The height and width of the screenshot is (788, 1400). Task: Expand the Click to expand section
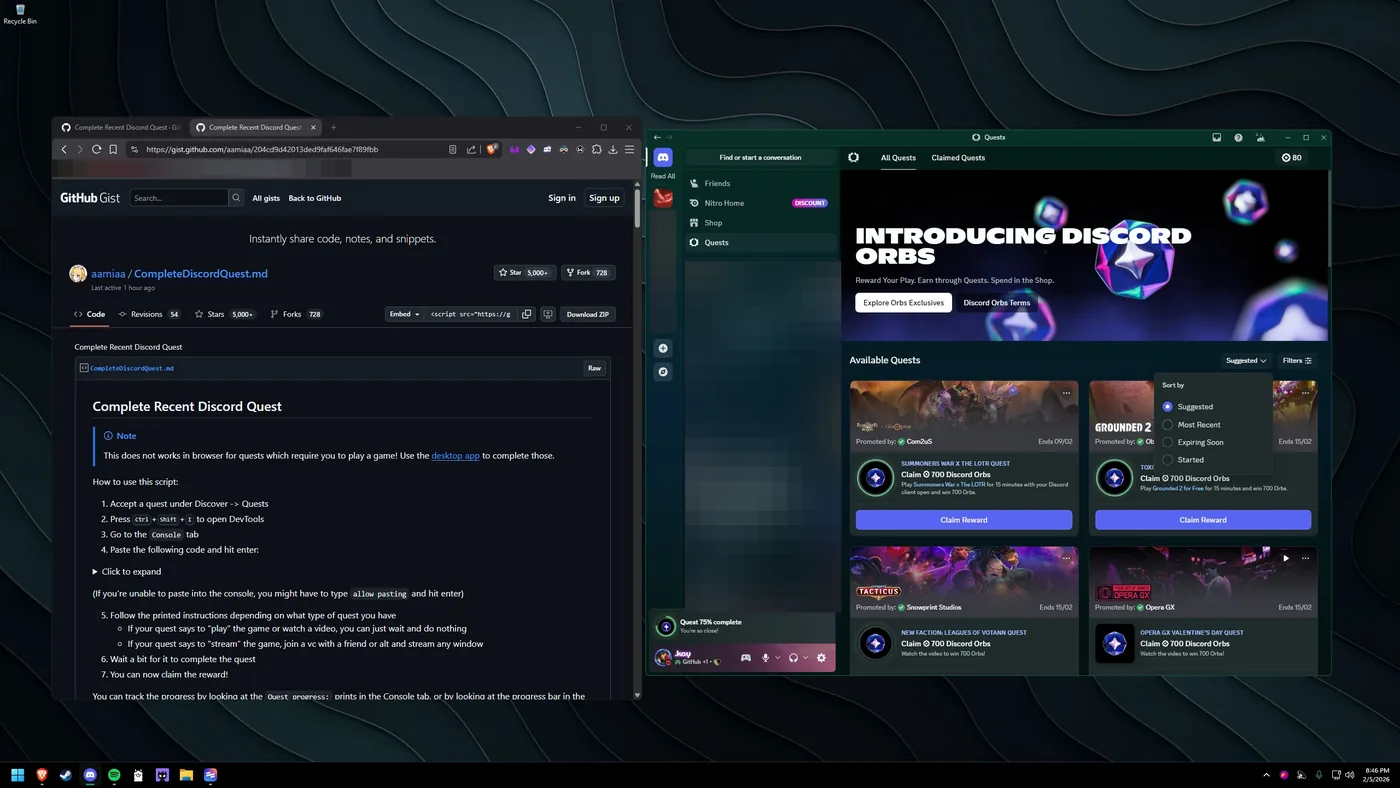point(126,572)
